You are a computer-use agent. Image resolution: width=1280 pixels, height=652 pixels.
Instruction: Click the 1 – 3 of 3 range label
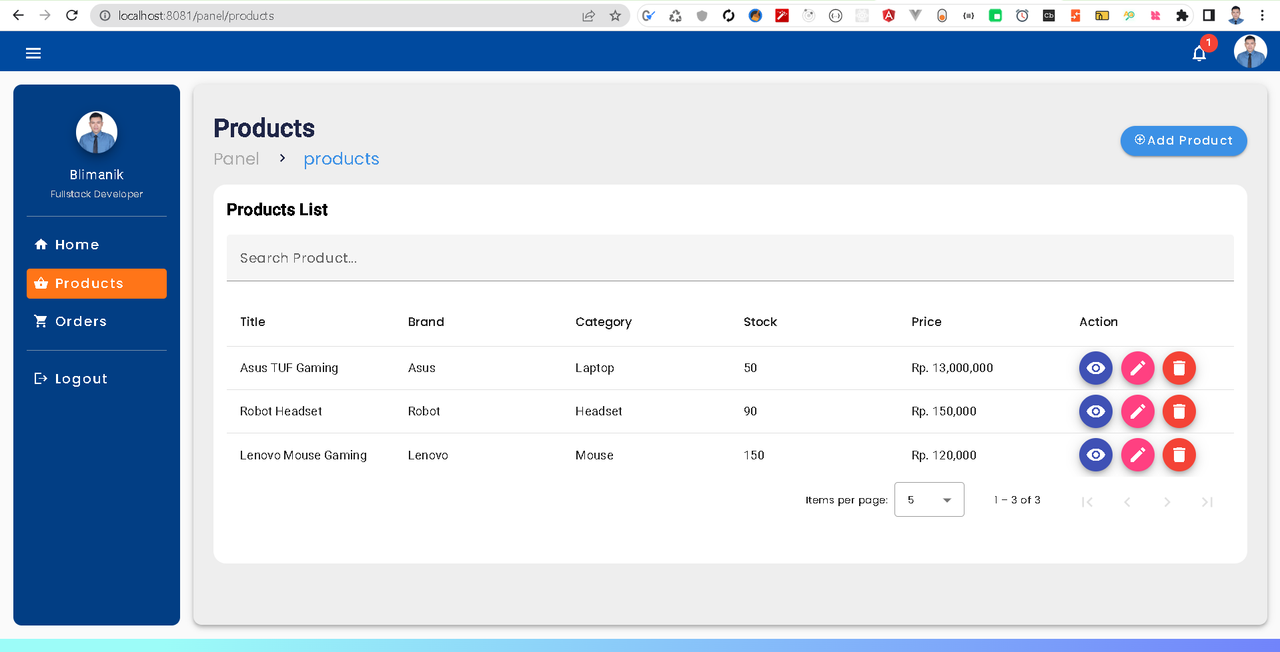(1017, 500)
